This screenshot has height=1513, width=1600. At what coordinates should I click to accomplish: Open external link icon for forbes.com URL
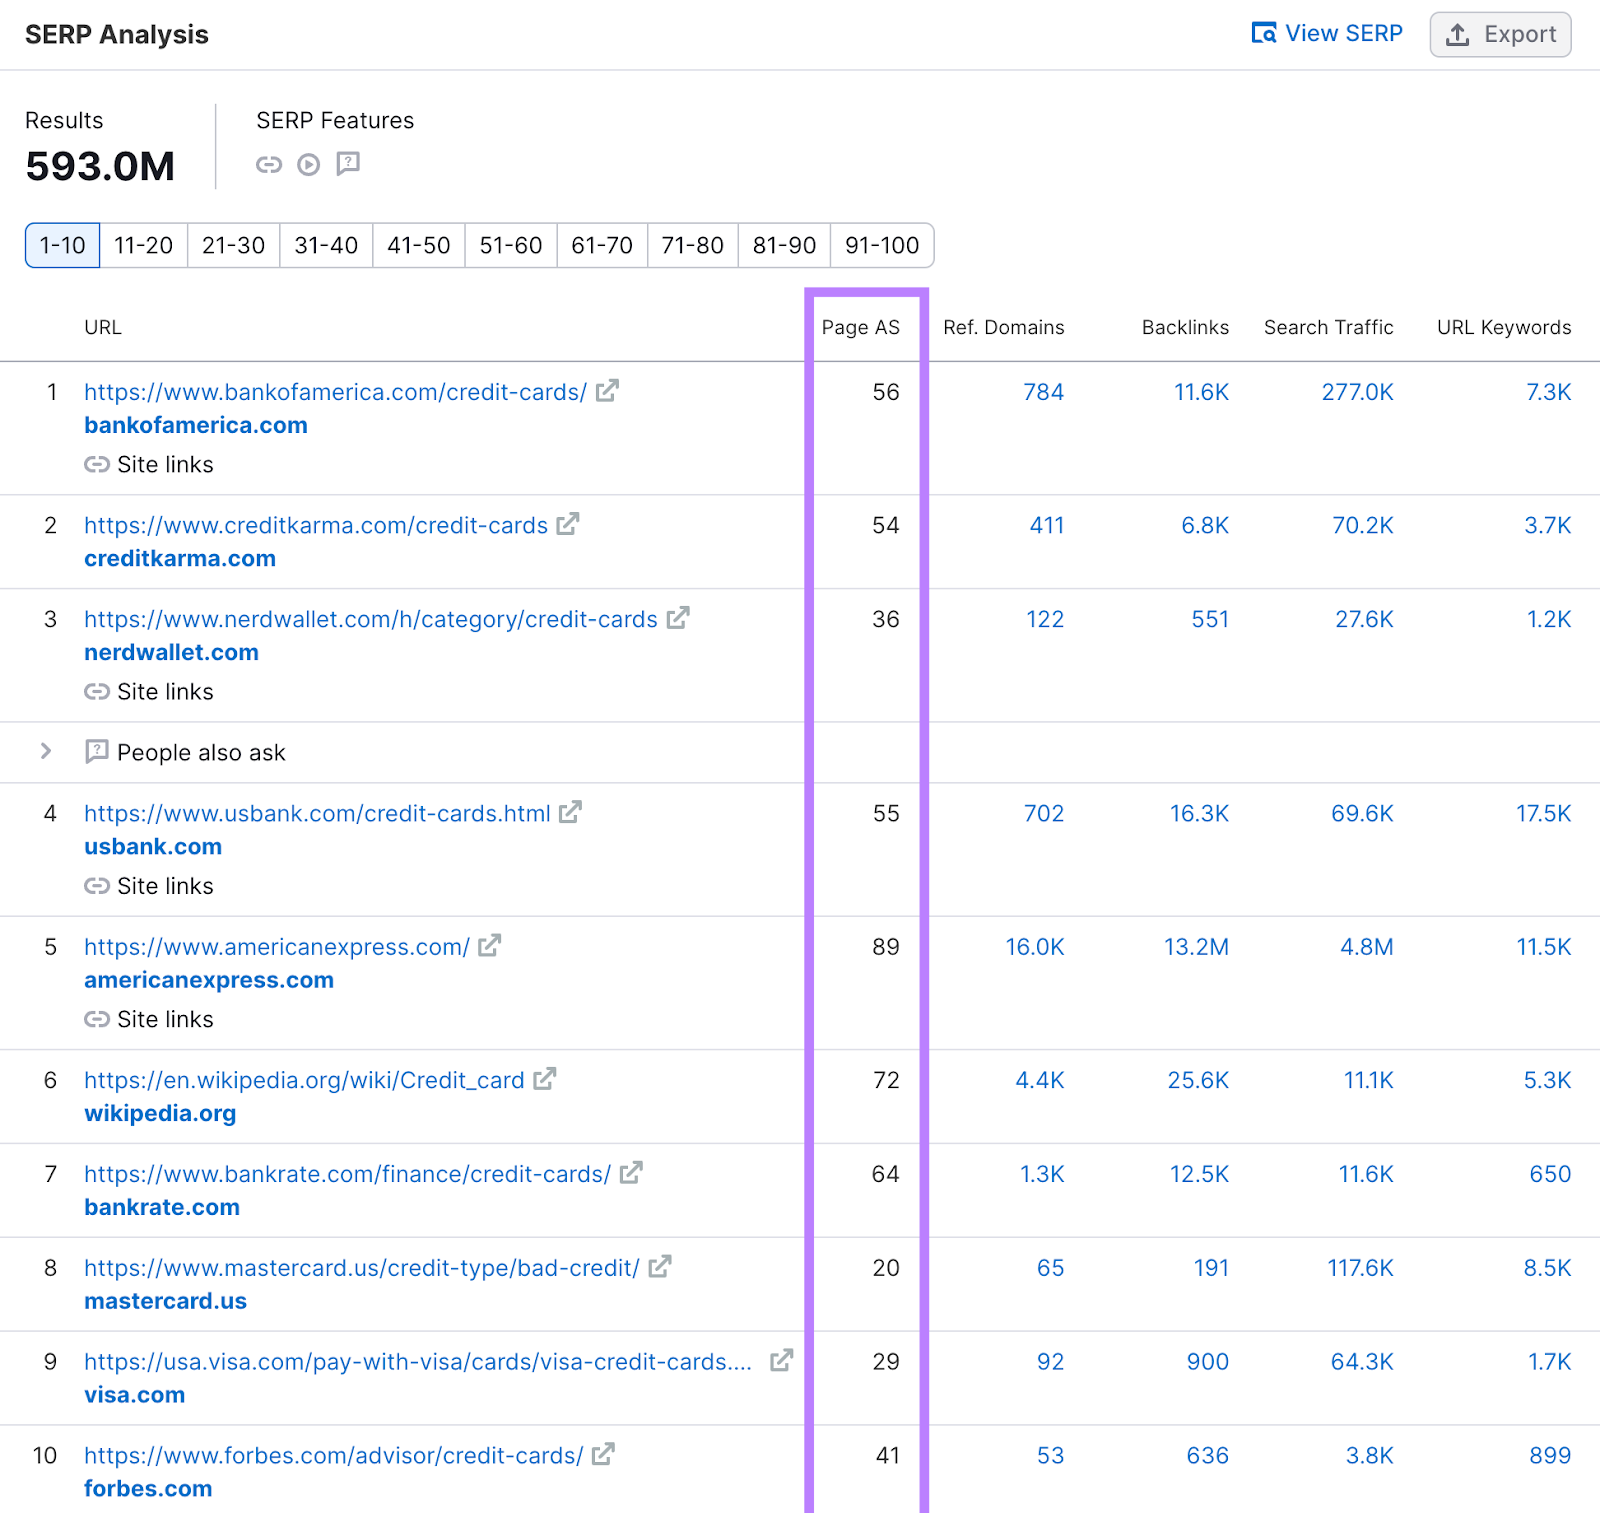[x=603, y=1454]
